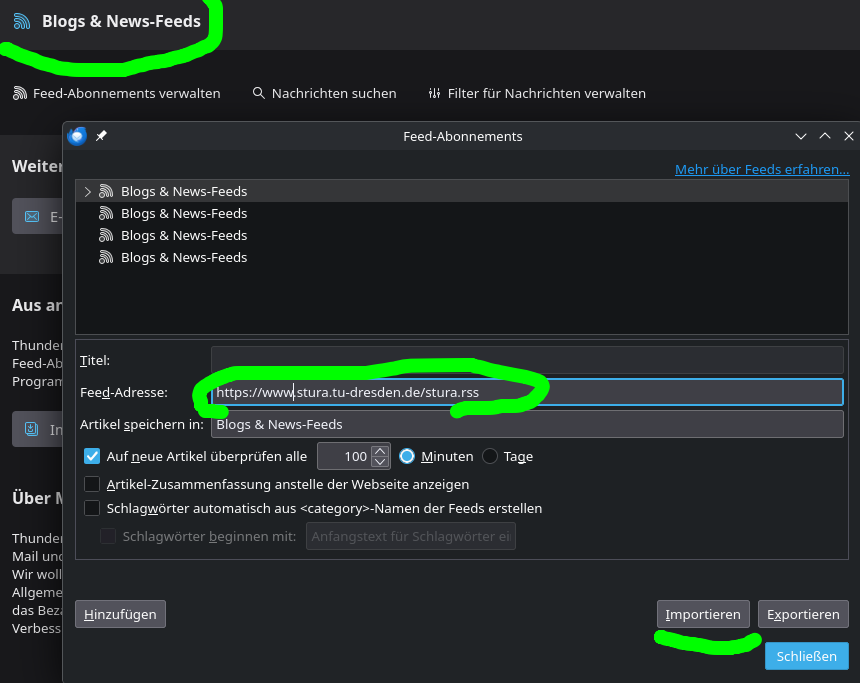
Task: Open the Artikel speichern in folder selector
Action: [x=527, y=424]
